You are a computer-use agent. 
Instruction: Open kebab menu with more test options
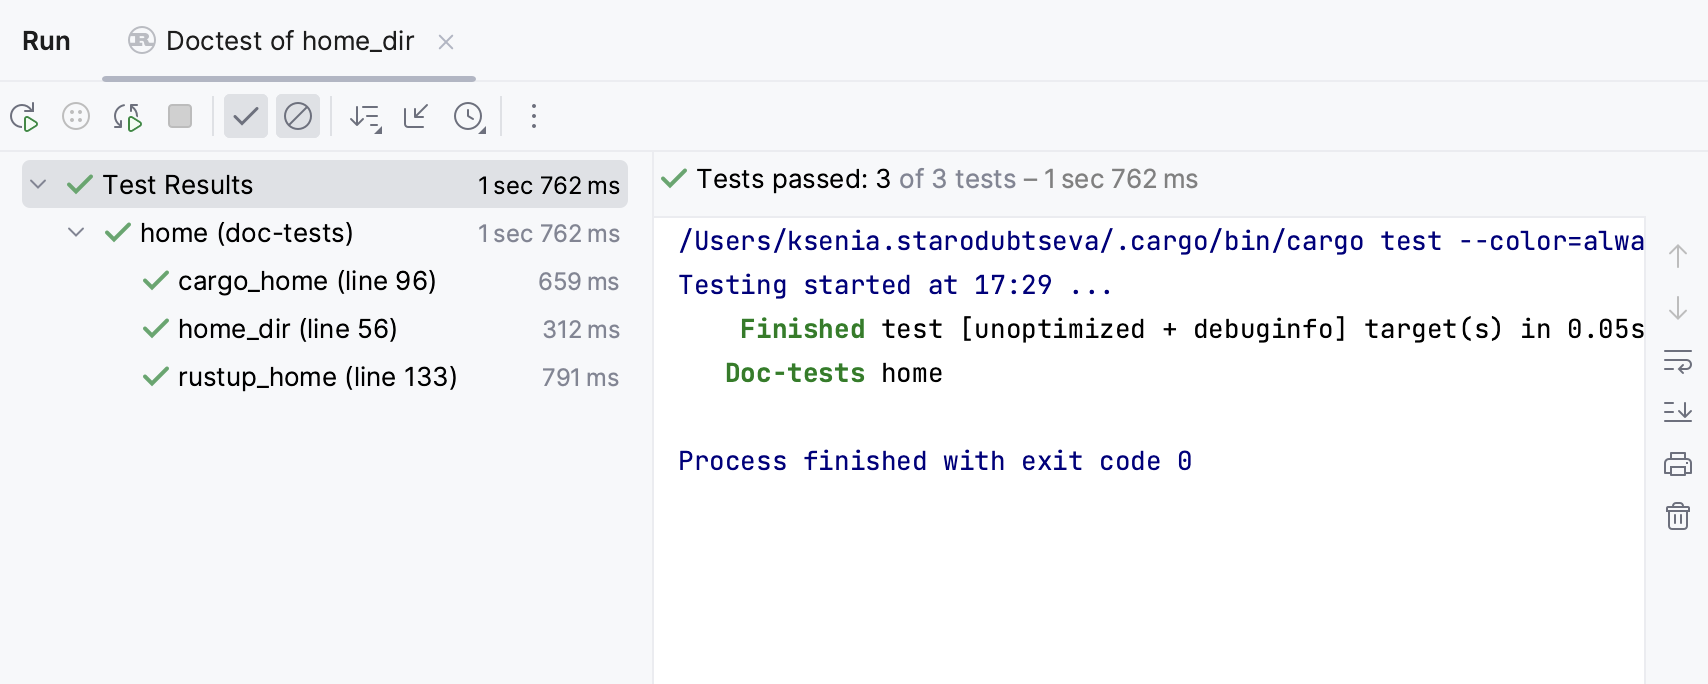point(534,117)
